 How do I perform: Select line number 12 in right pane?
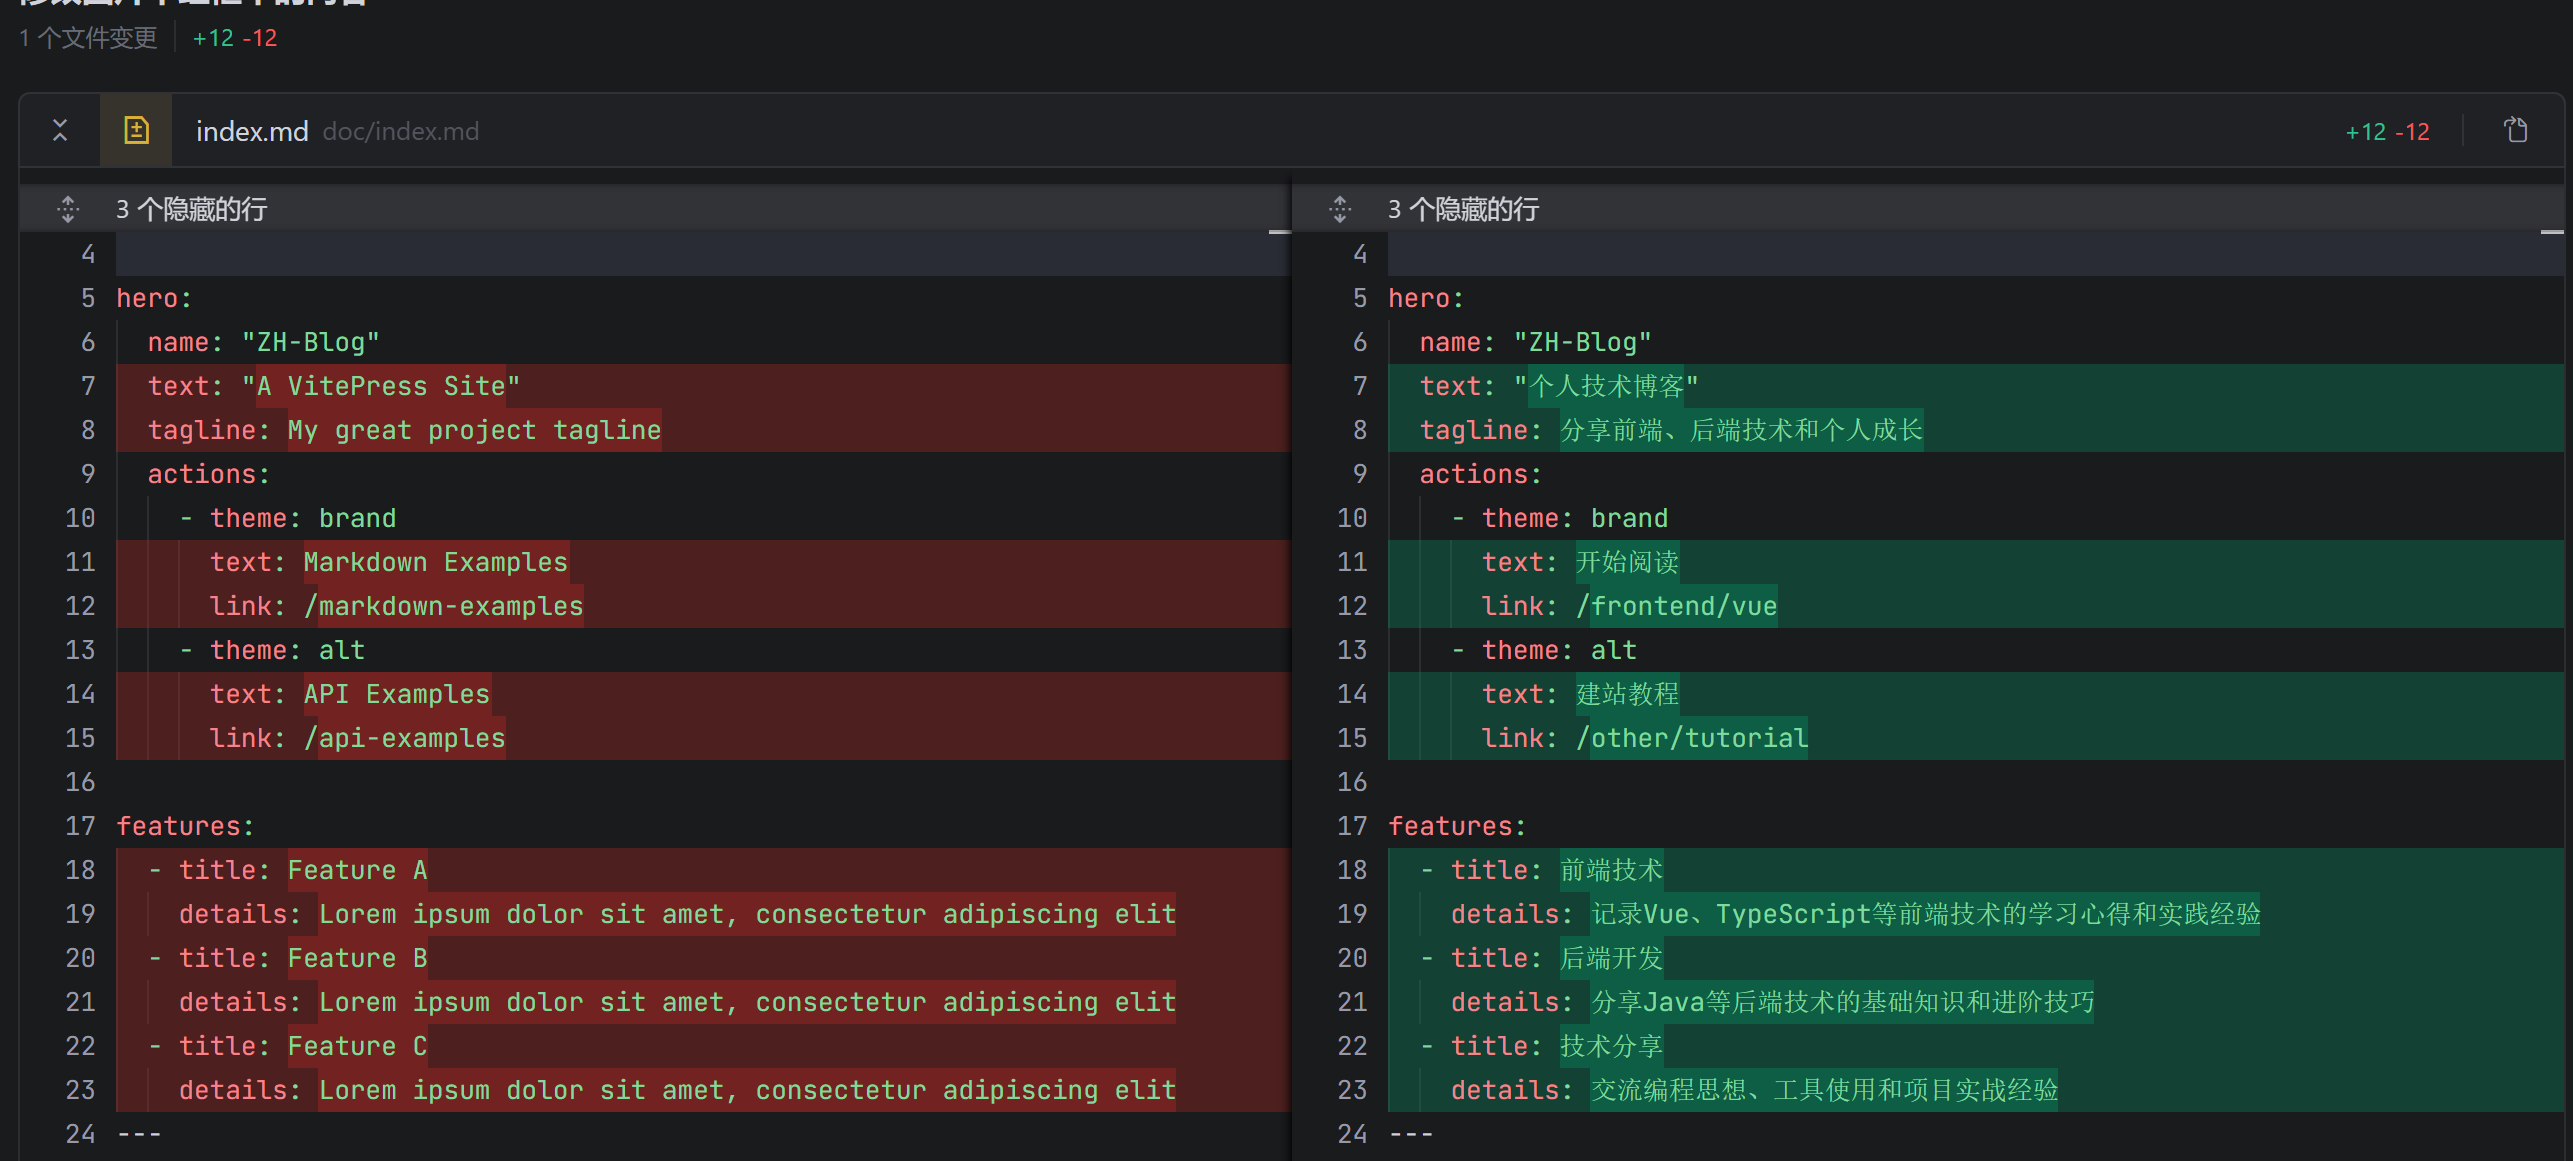[1352, 606]
